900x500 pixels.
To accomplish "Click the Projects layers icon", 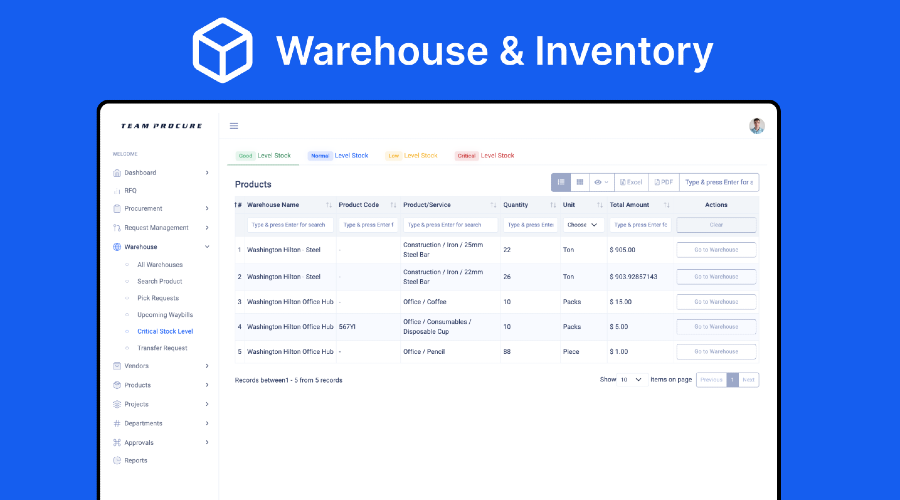I will point(117,404).
